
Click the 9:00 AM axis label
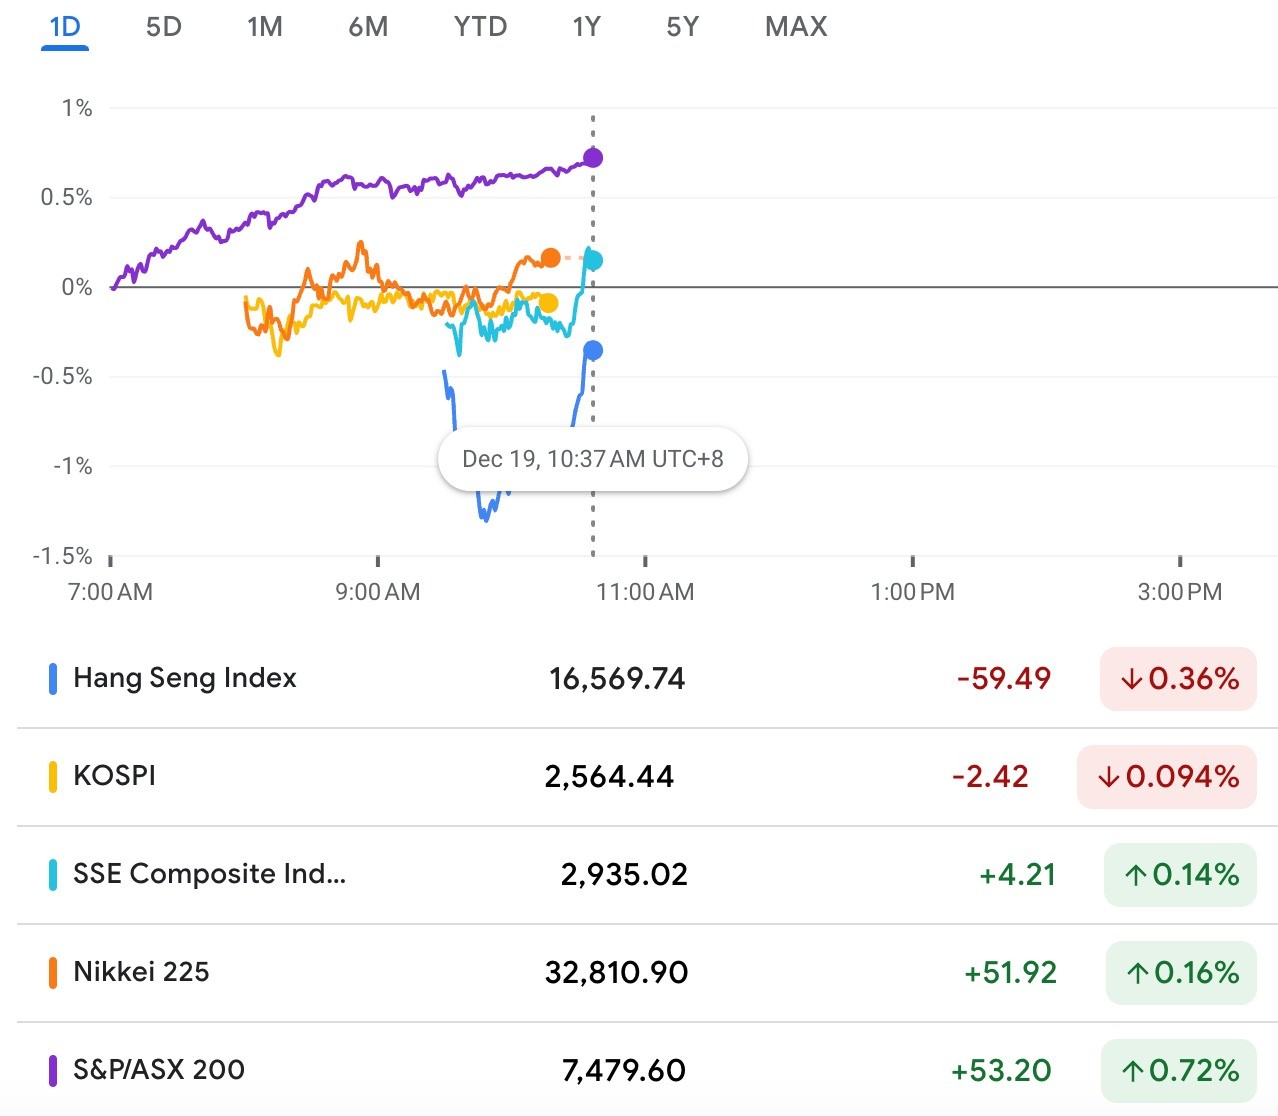point(378,592)
